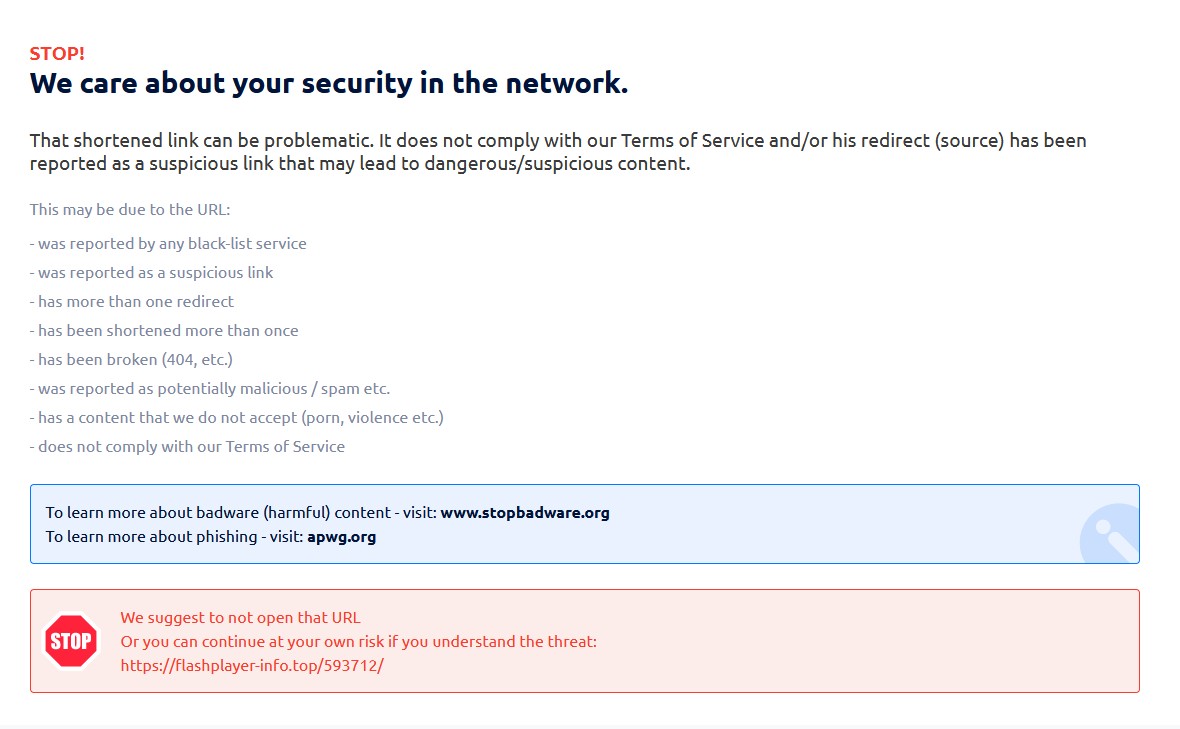Click the 'We care about your security' headline
Image resolution: width=1180 pixels, height=729 pixels.
328,83
